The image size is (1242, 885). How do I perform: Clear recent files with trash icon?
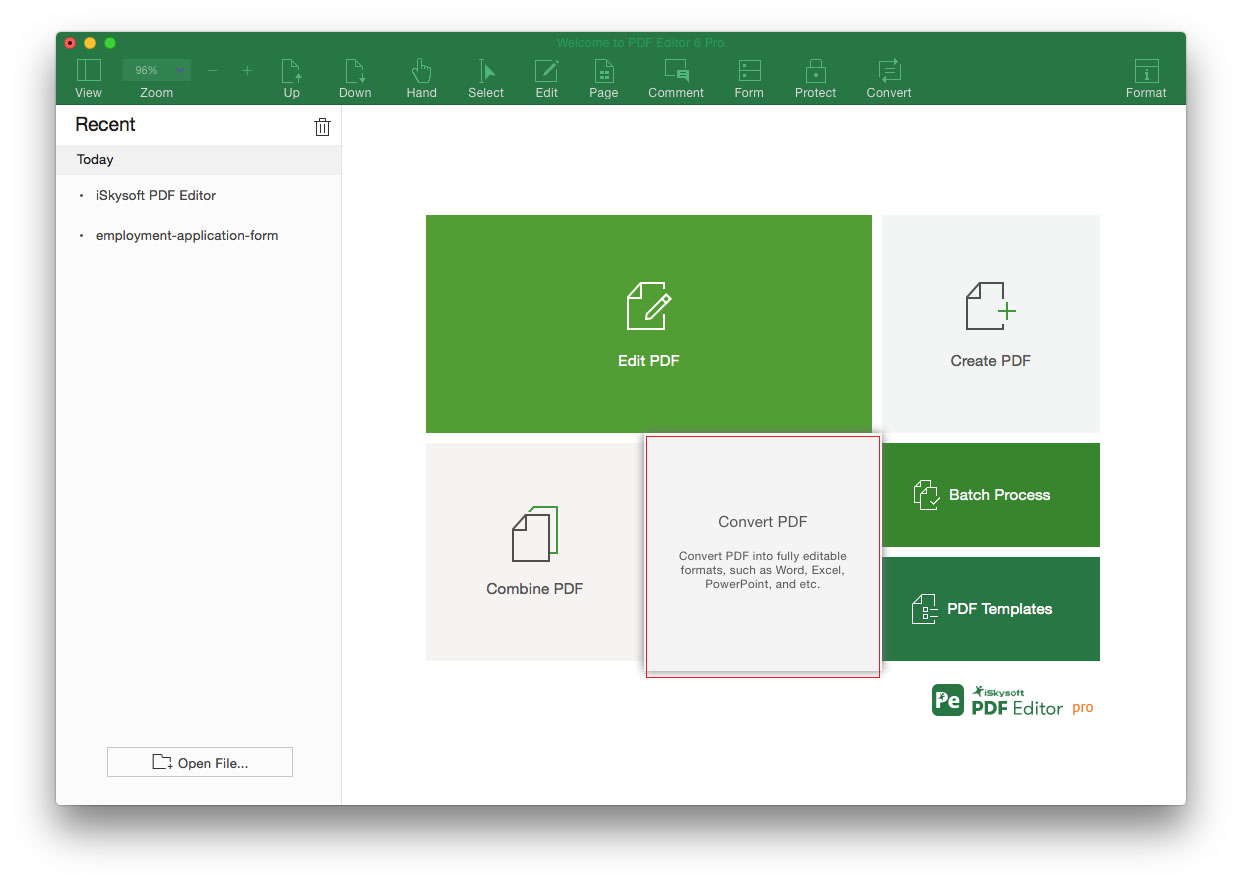click(x=322, y=126)
